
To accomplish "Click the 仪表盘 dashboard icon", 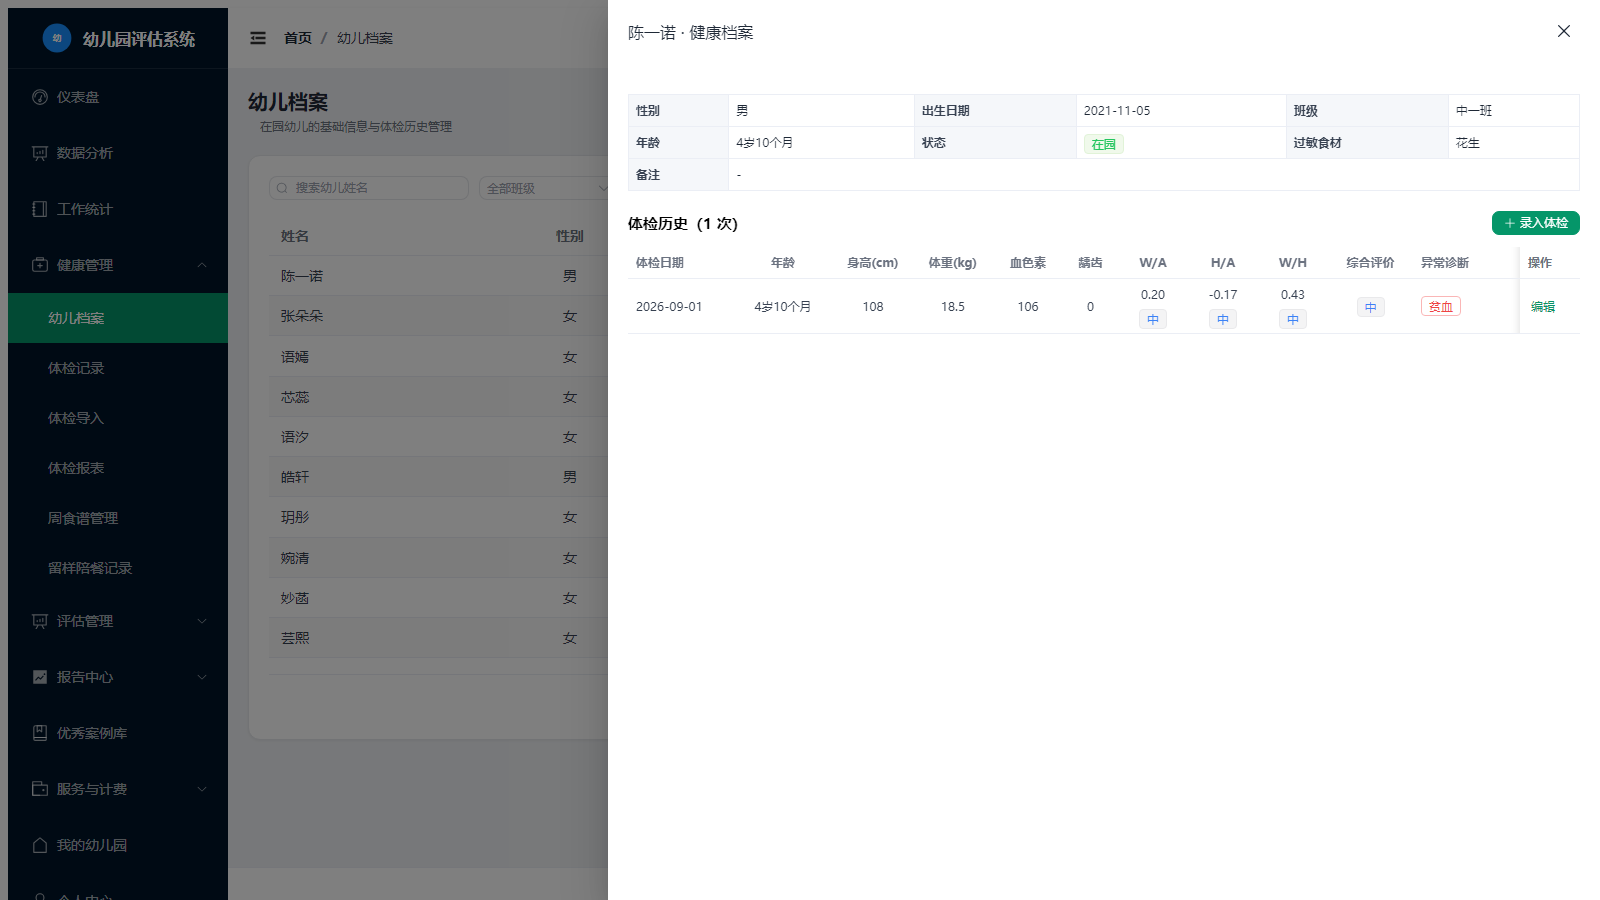I will point(40,97).
